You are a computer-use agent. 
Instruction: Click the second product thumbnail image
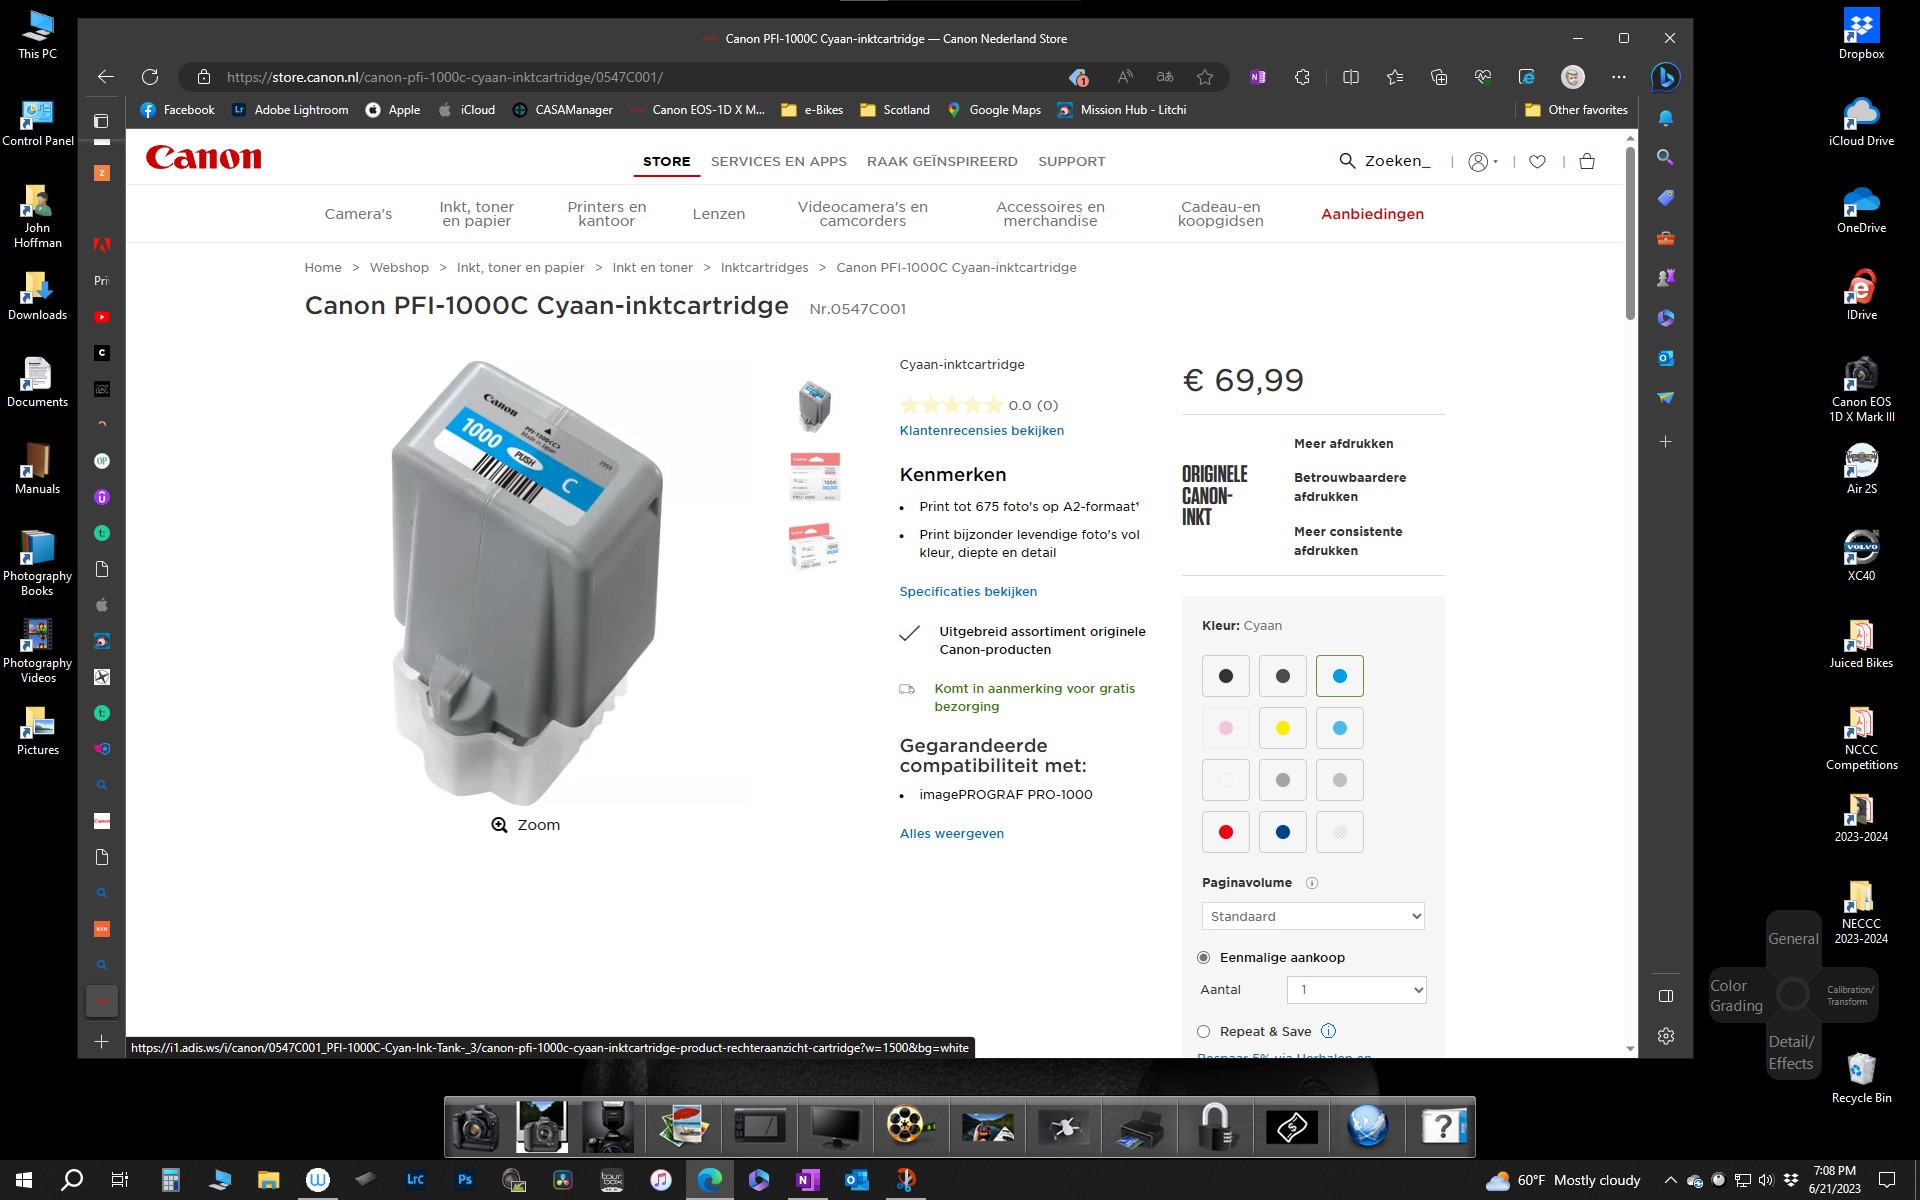(814, 477)
